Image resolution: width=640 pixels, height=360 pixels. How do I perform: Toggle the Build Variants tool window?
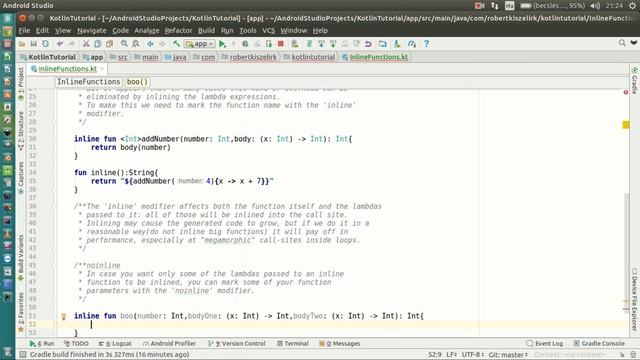(x=21, y=258)
